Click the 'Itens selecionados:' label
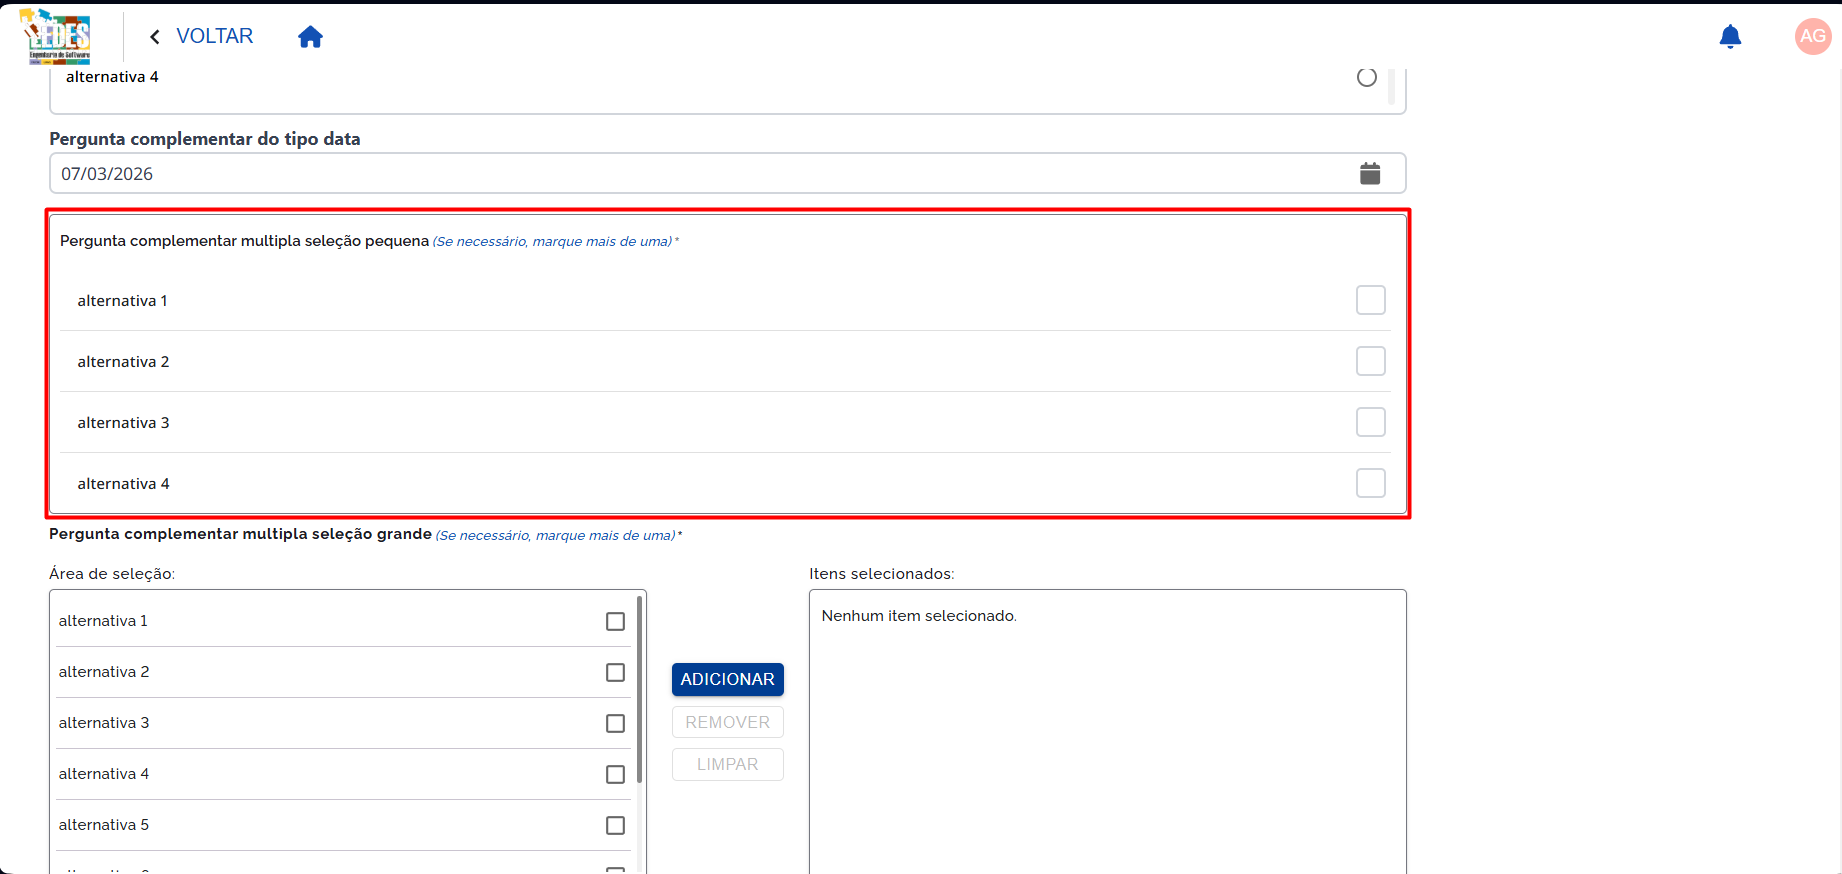This screenshot has width=1842, height=874. click(882, 574)
